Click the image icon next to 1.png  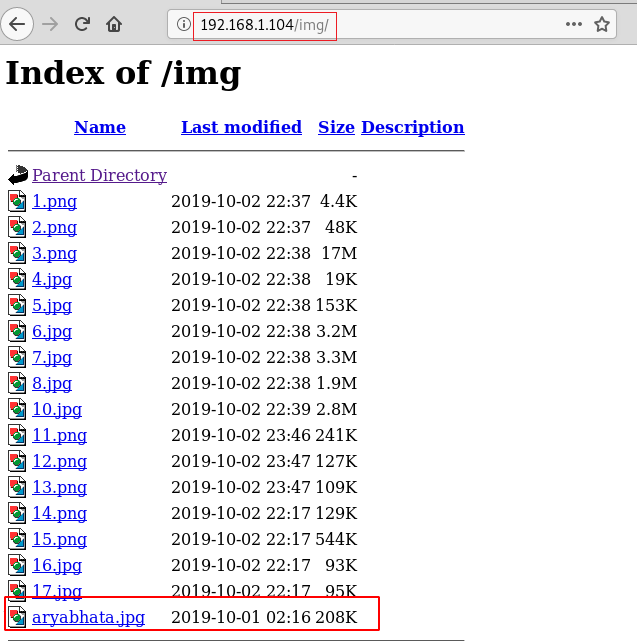(x=17, y=201)
